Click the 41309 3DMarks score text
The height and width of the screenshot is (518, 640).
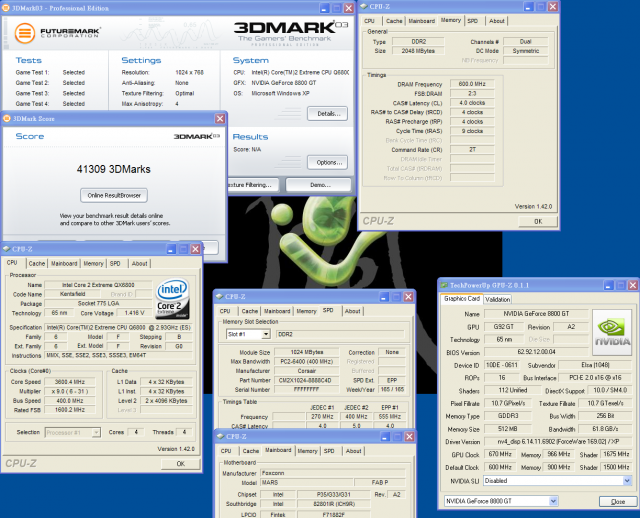click(x=113, y=169)
